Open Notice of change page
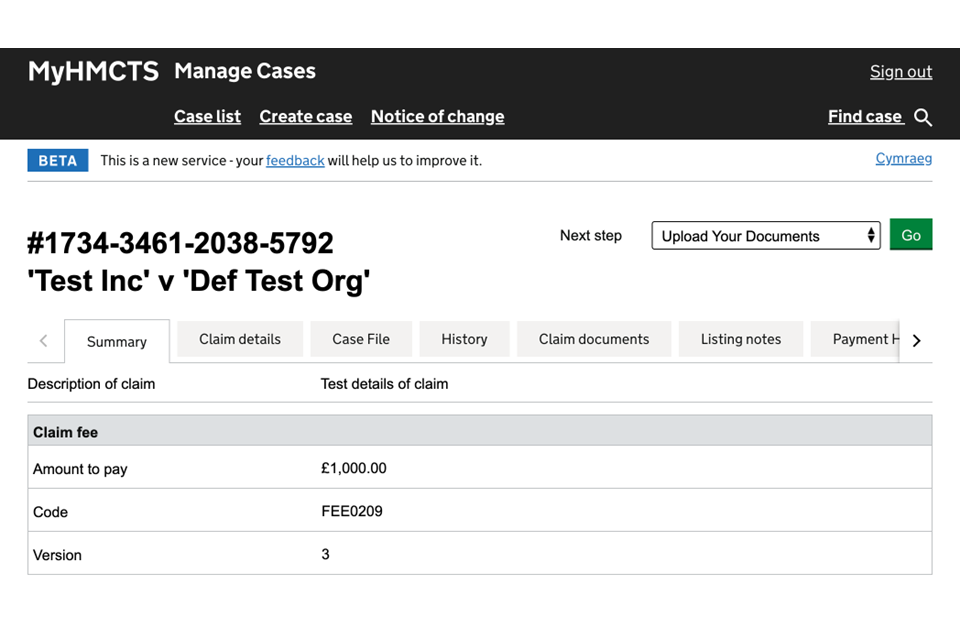960x640 pixels. click(x=437, y=116)
